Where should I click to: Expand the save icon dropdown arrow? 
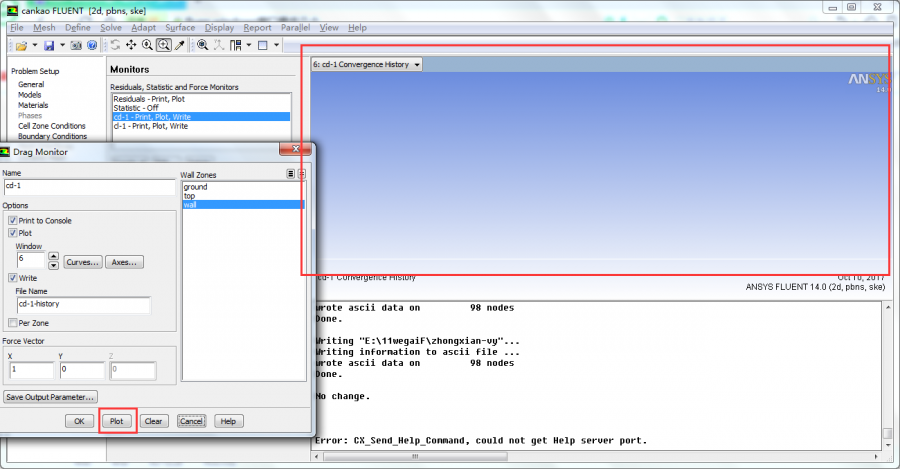pyautogui.click(x=62, y=45)
